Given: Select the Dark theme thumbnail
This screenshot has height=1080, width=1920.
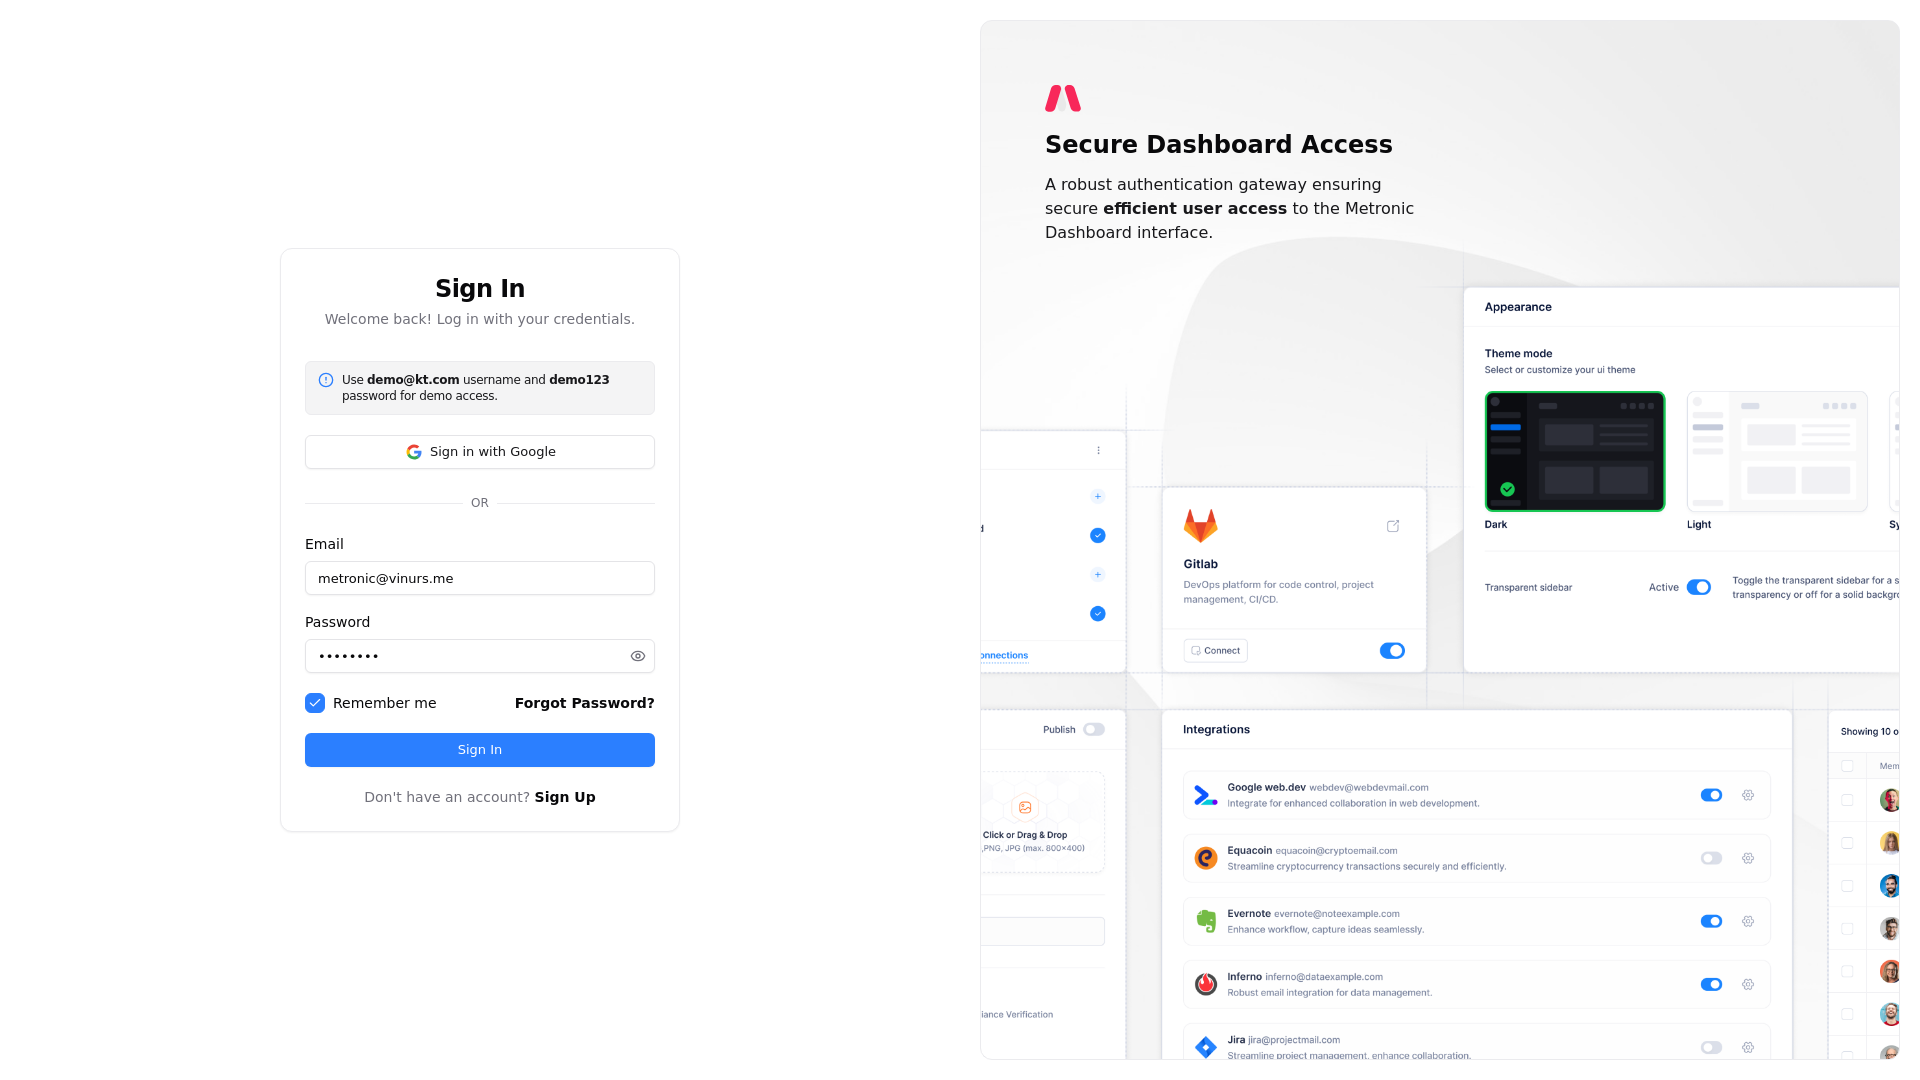Looking at the screenshot, I should (1575, 451).
